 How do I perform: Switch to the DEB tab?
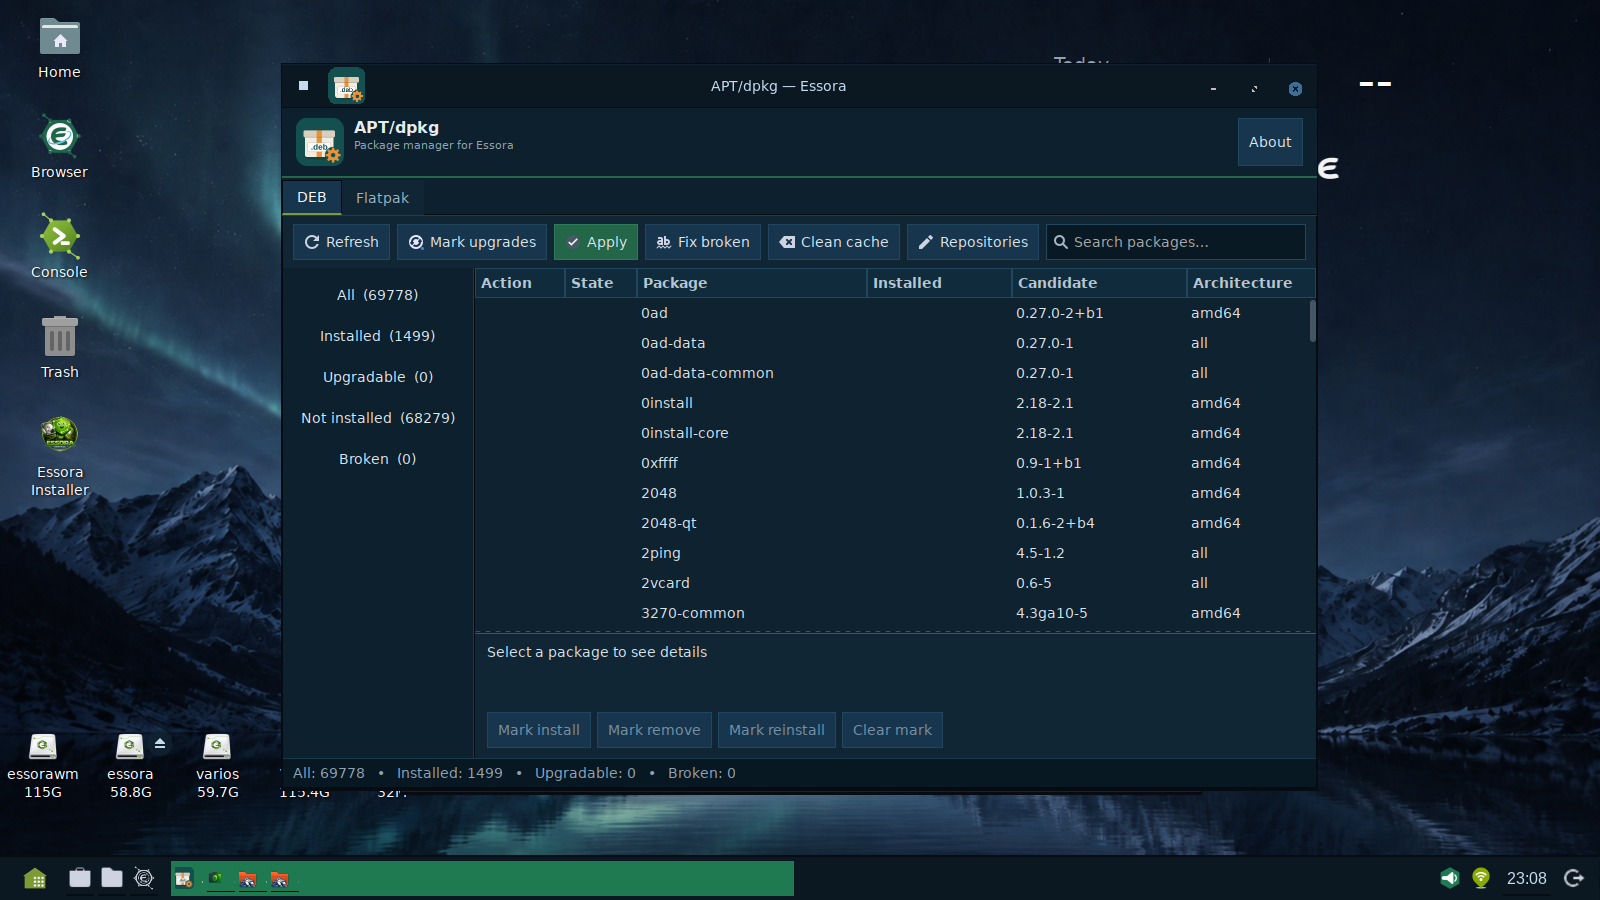[x=312, y=197]
